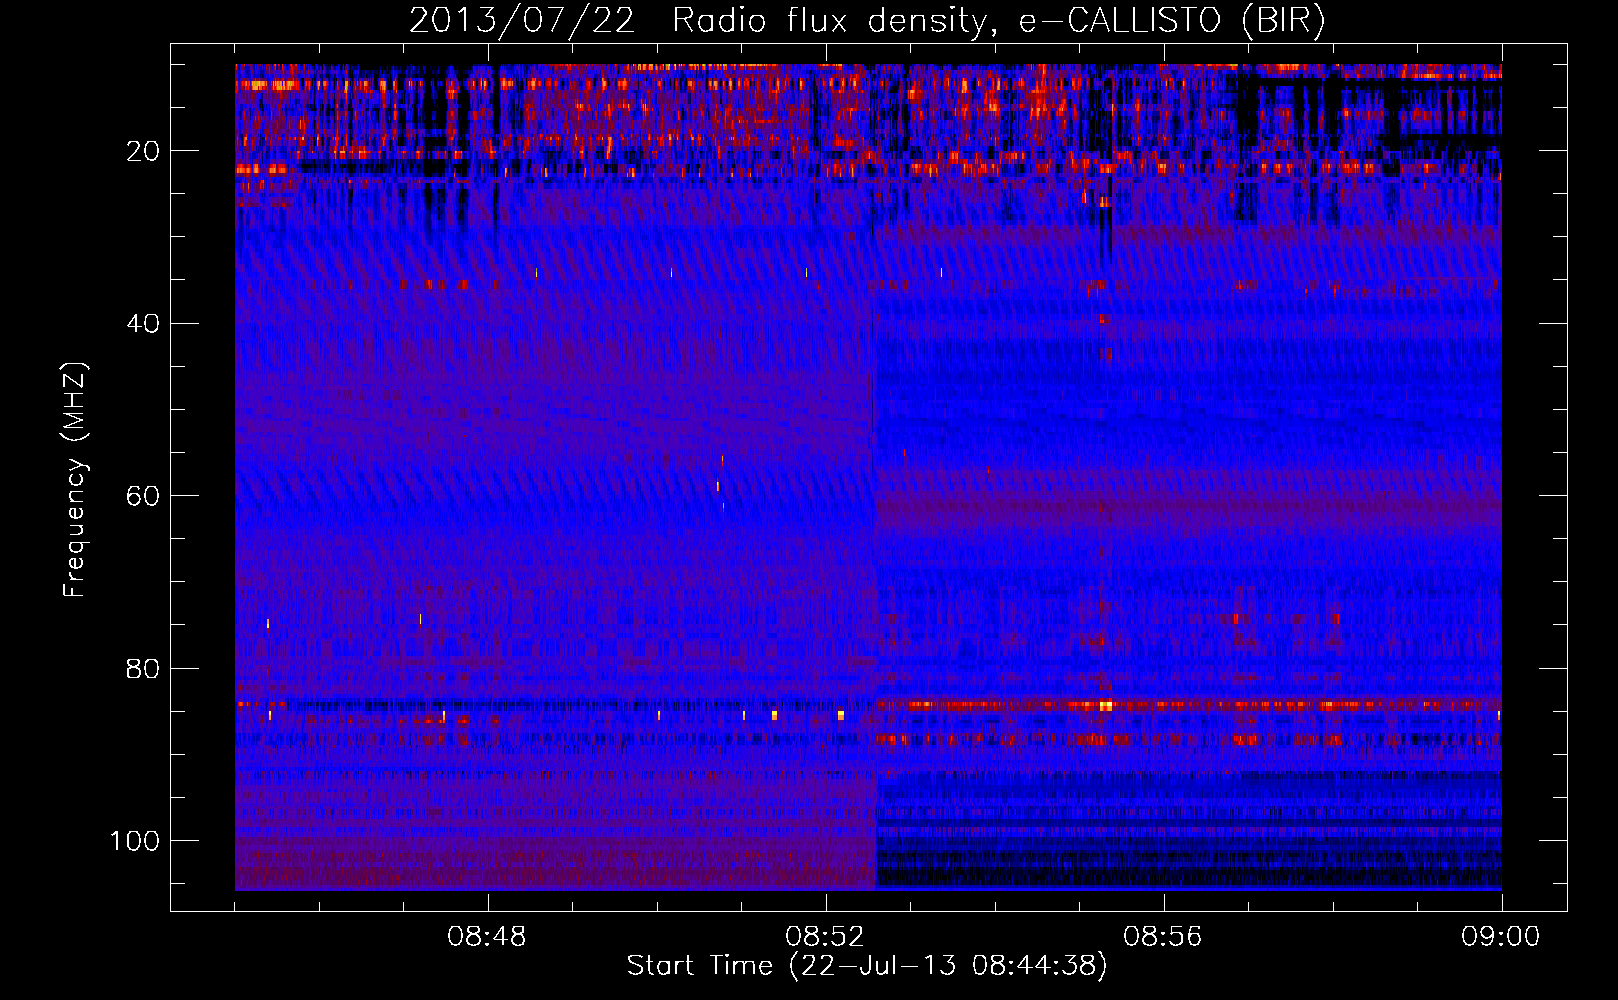Image resolution: width=1618 pixels, height=1000 pixels.
Task: Click the 20 frequency tick label
Action: (x=143, y=151)
